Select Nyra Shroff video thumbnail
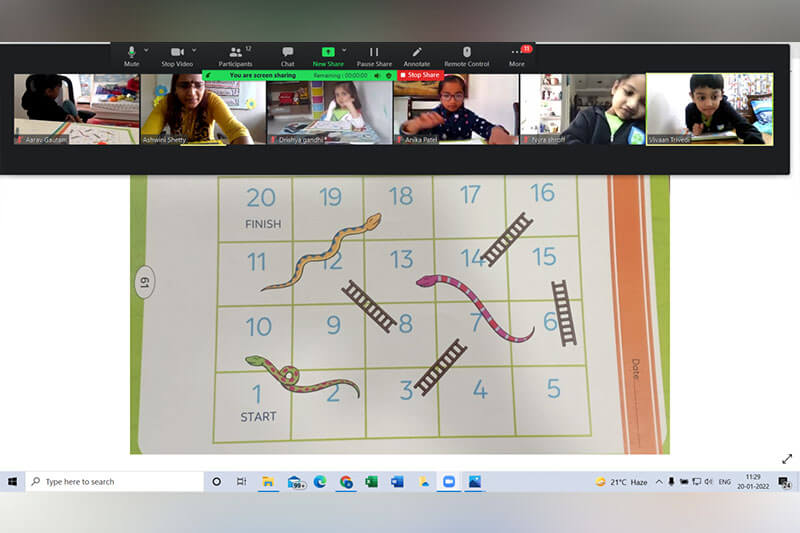The image size is (800, 533). click(x=583, y=109)
